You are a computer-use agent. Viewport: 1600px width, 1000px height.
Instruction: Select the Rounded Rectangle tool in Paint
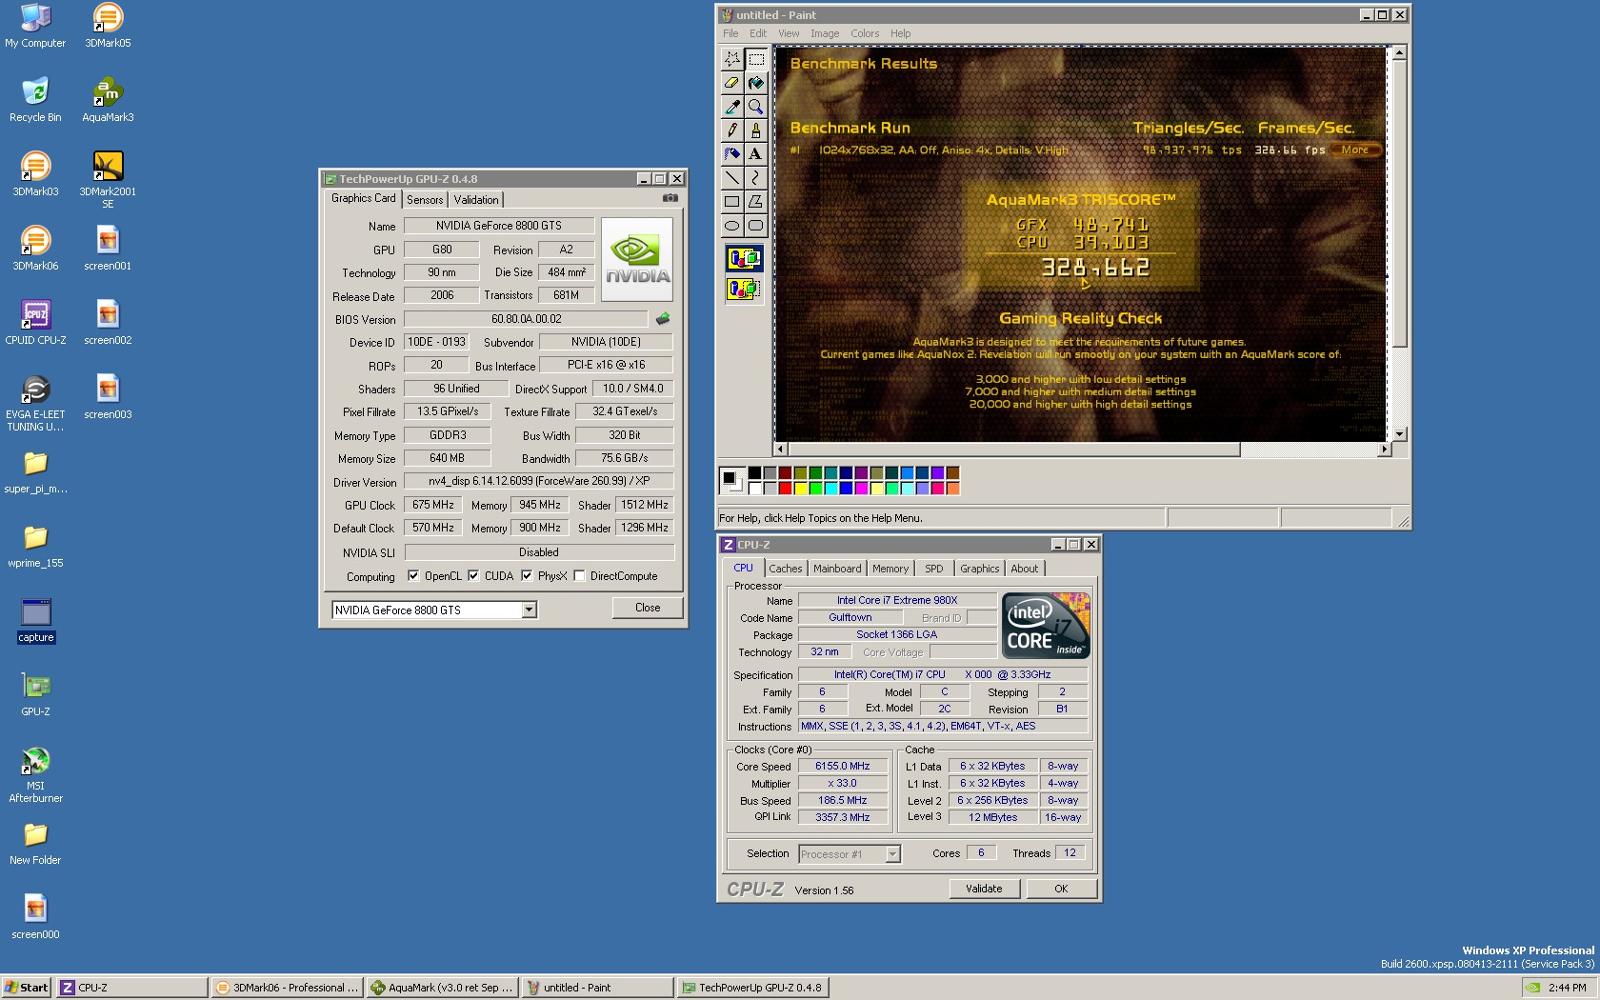point(756,226)
